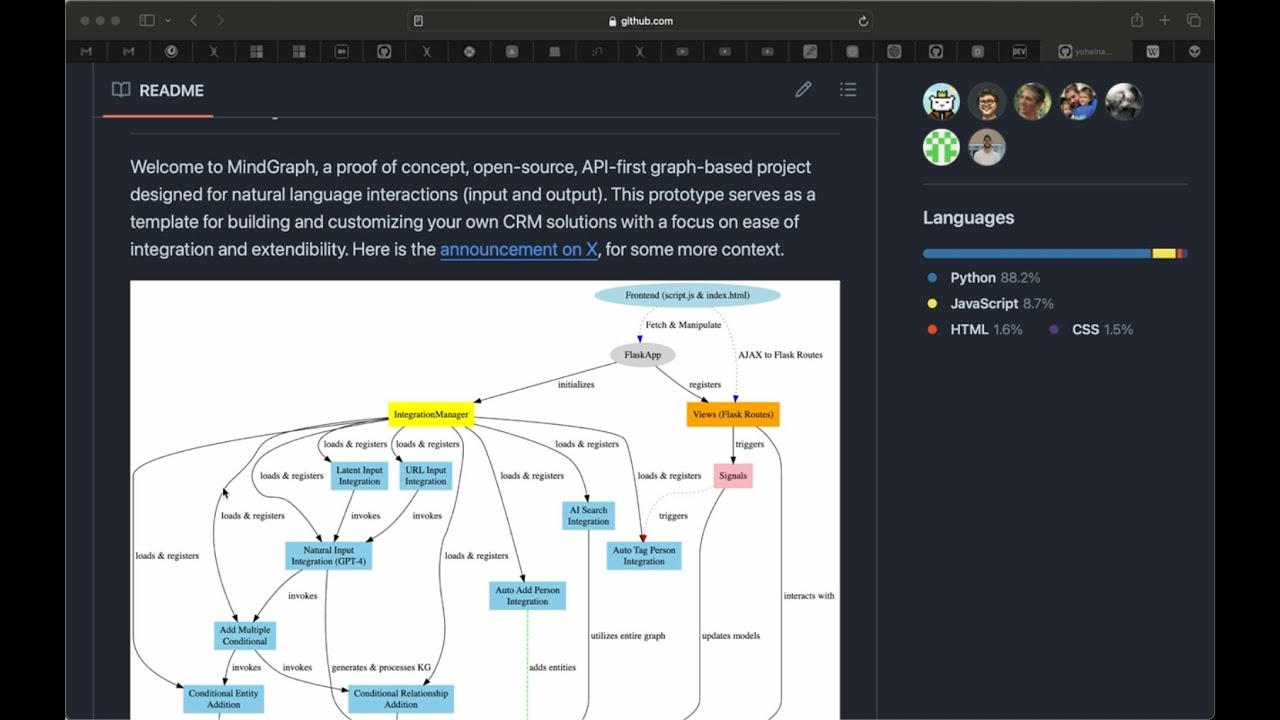This screenshot has height=720, width=1280.
Task: Click the yellow JavaScript segment on the languages bar
Action: coord(1163,253)
